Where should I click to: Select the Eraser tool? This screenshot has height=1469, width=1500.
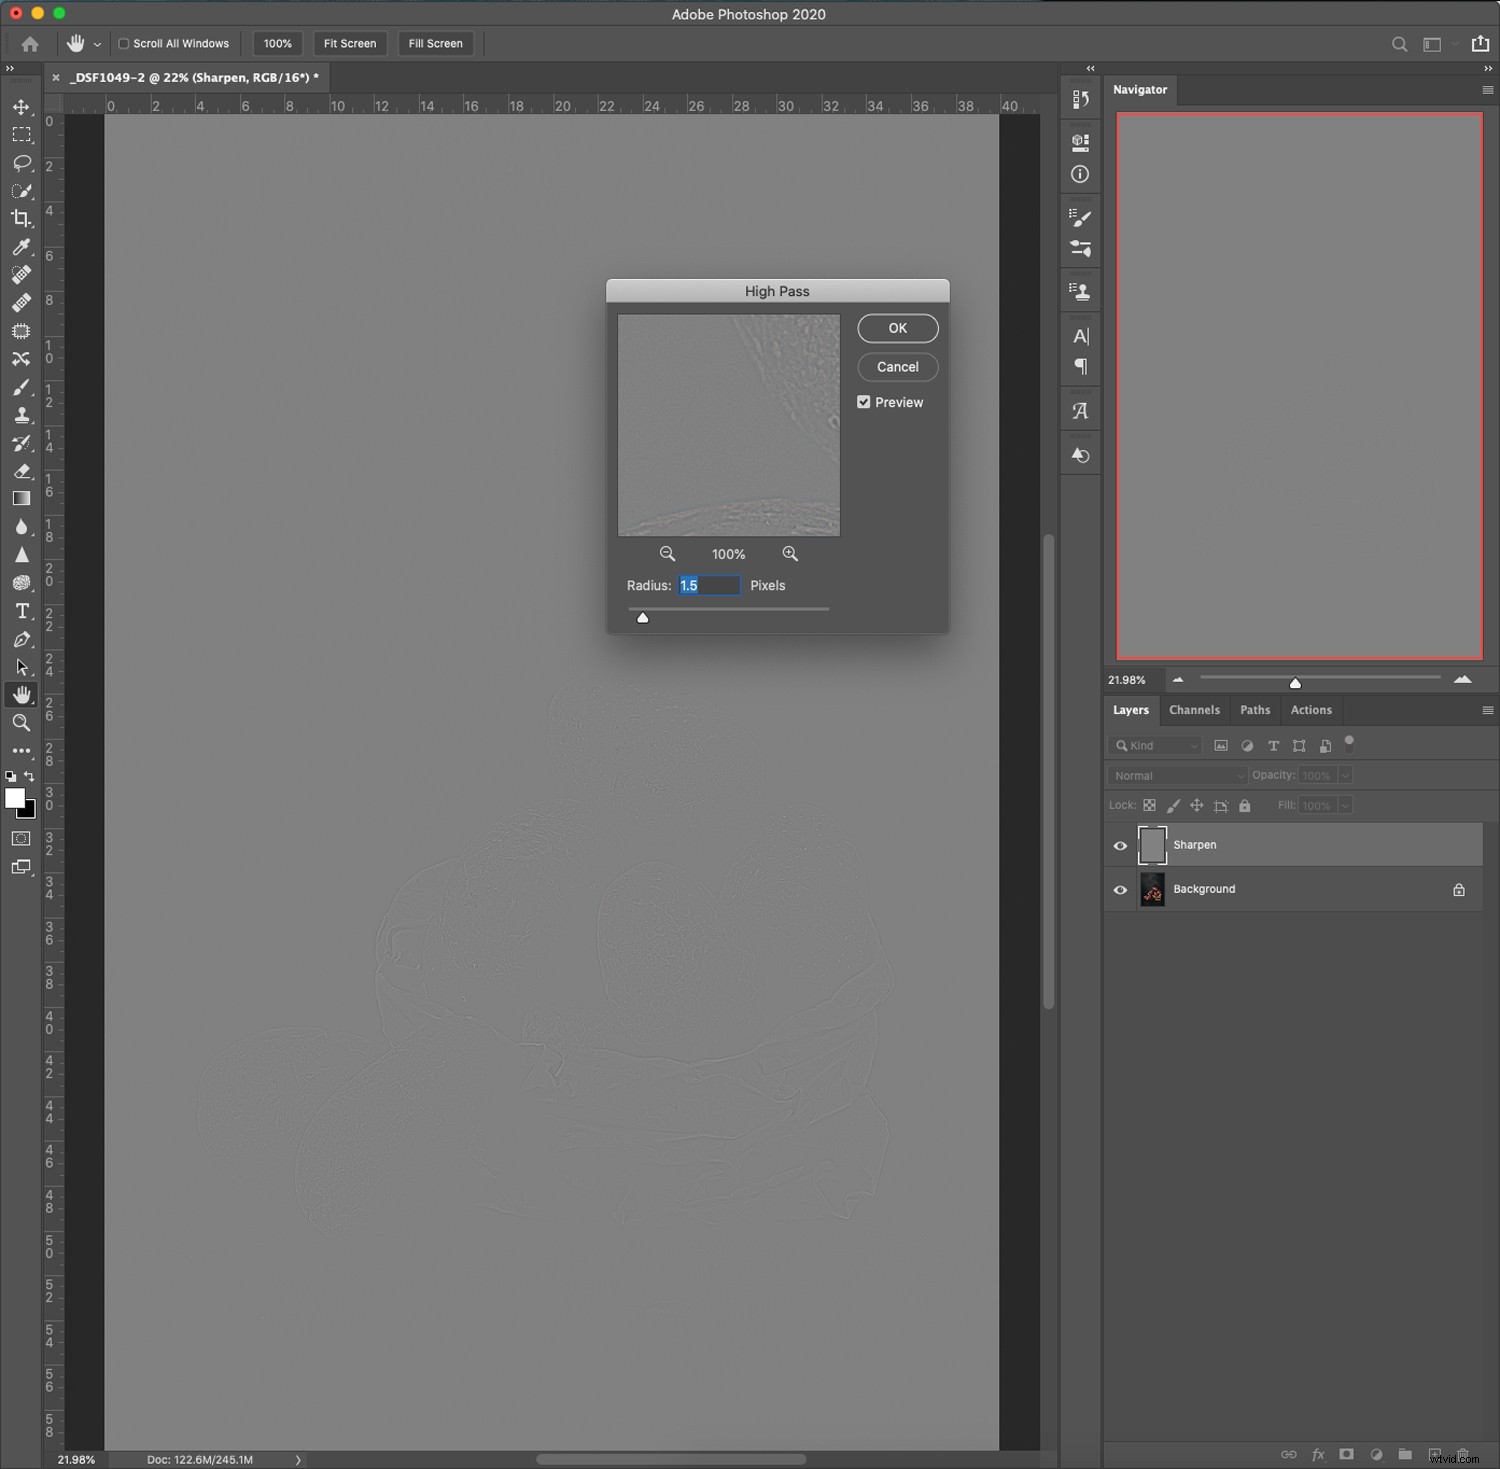(21, 471)
